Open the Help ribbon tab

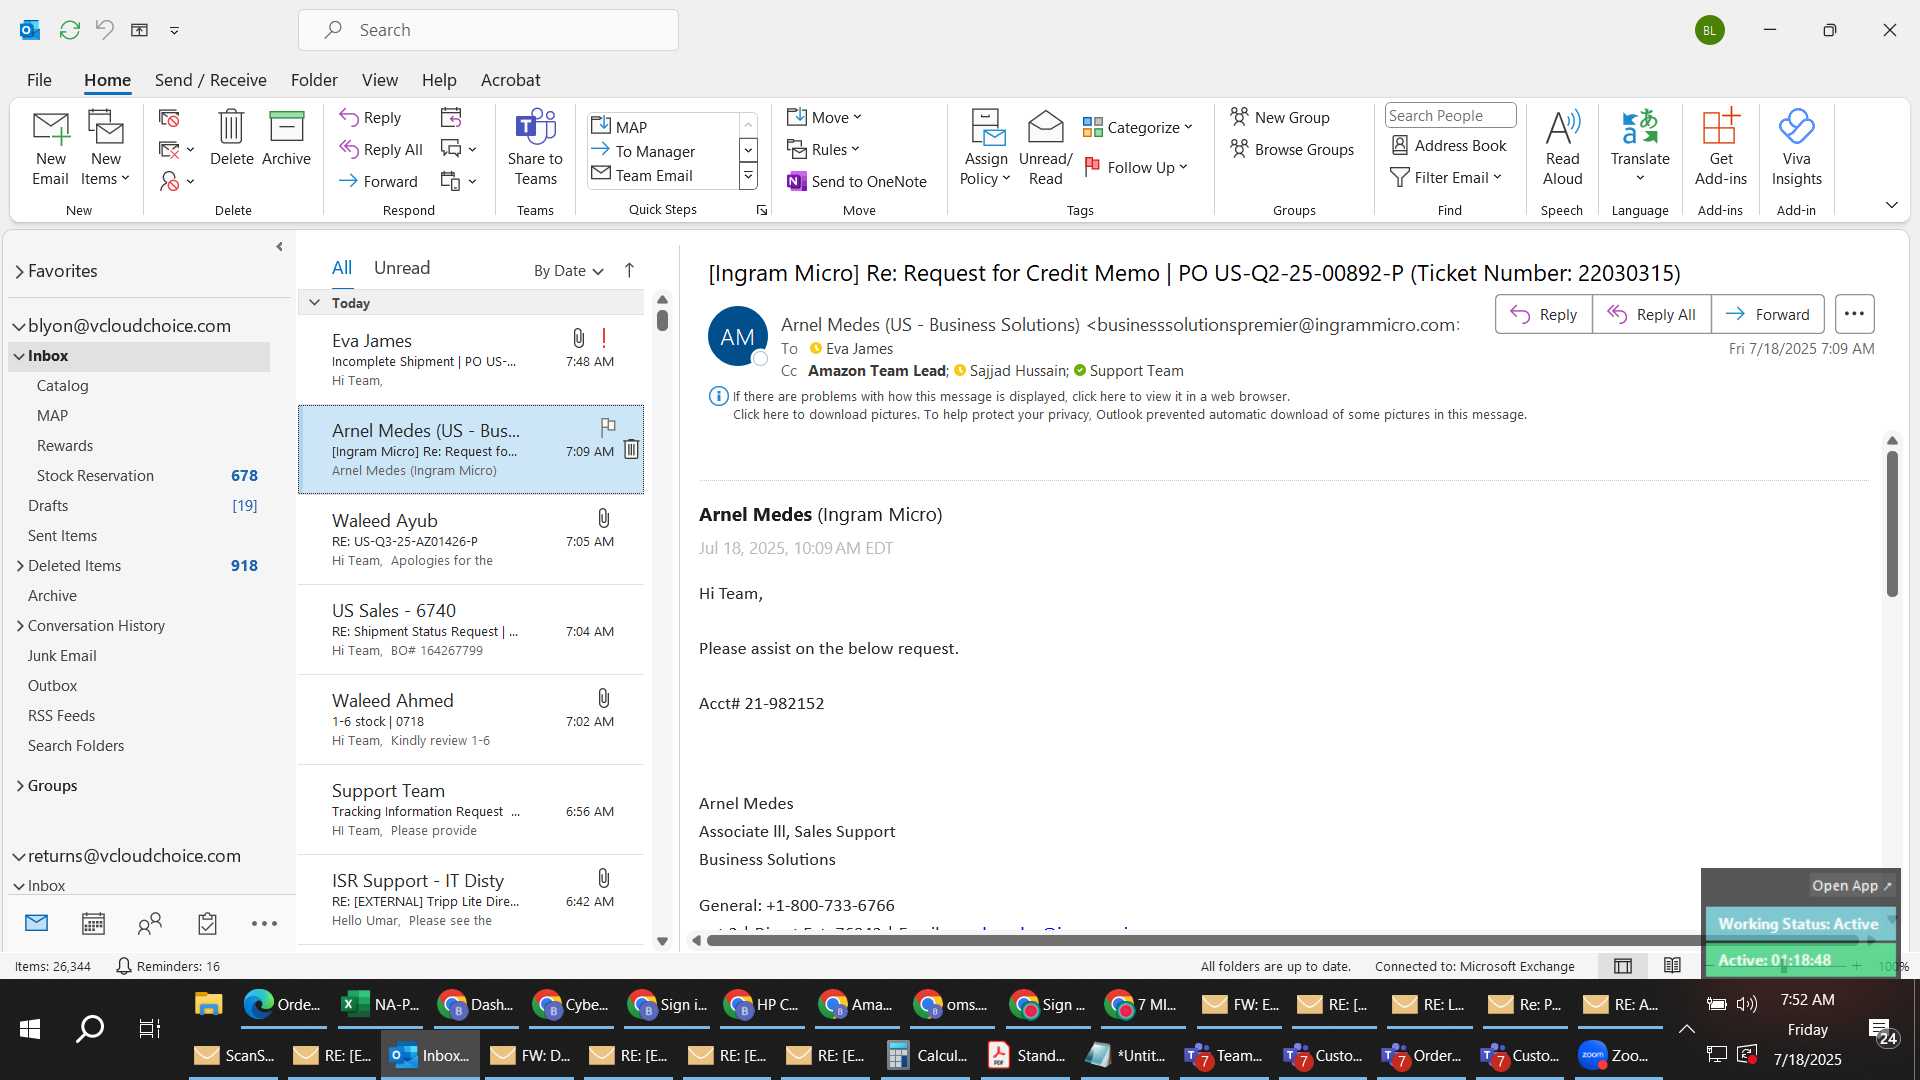(439, 80)
